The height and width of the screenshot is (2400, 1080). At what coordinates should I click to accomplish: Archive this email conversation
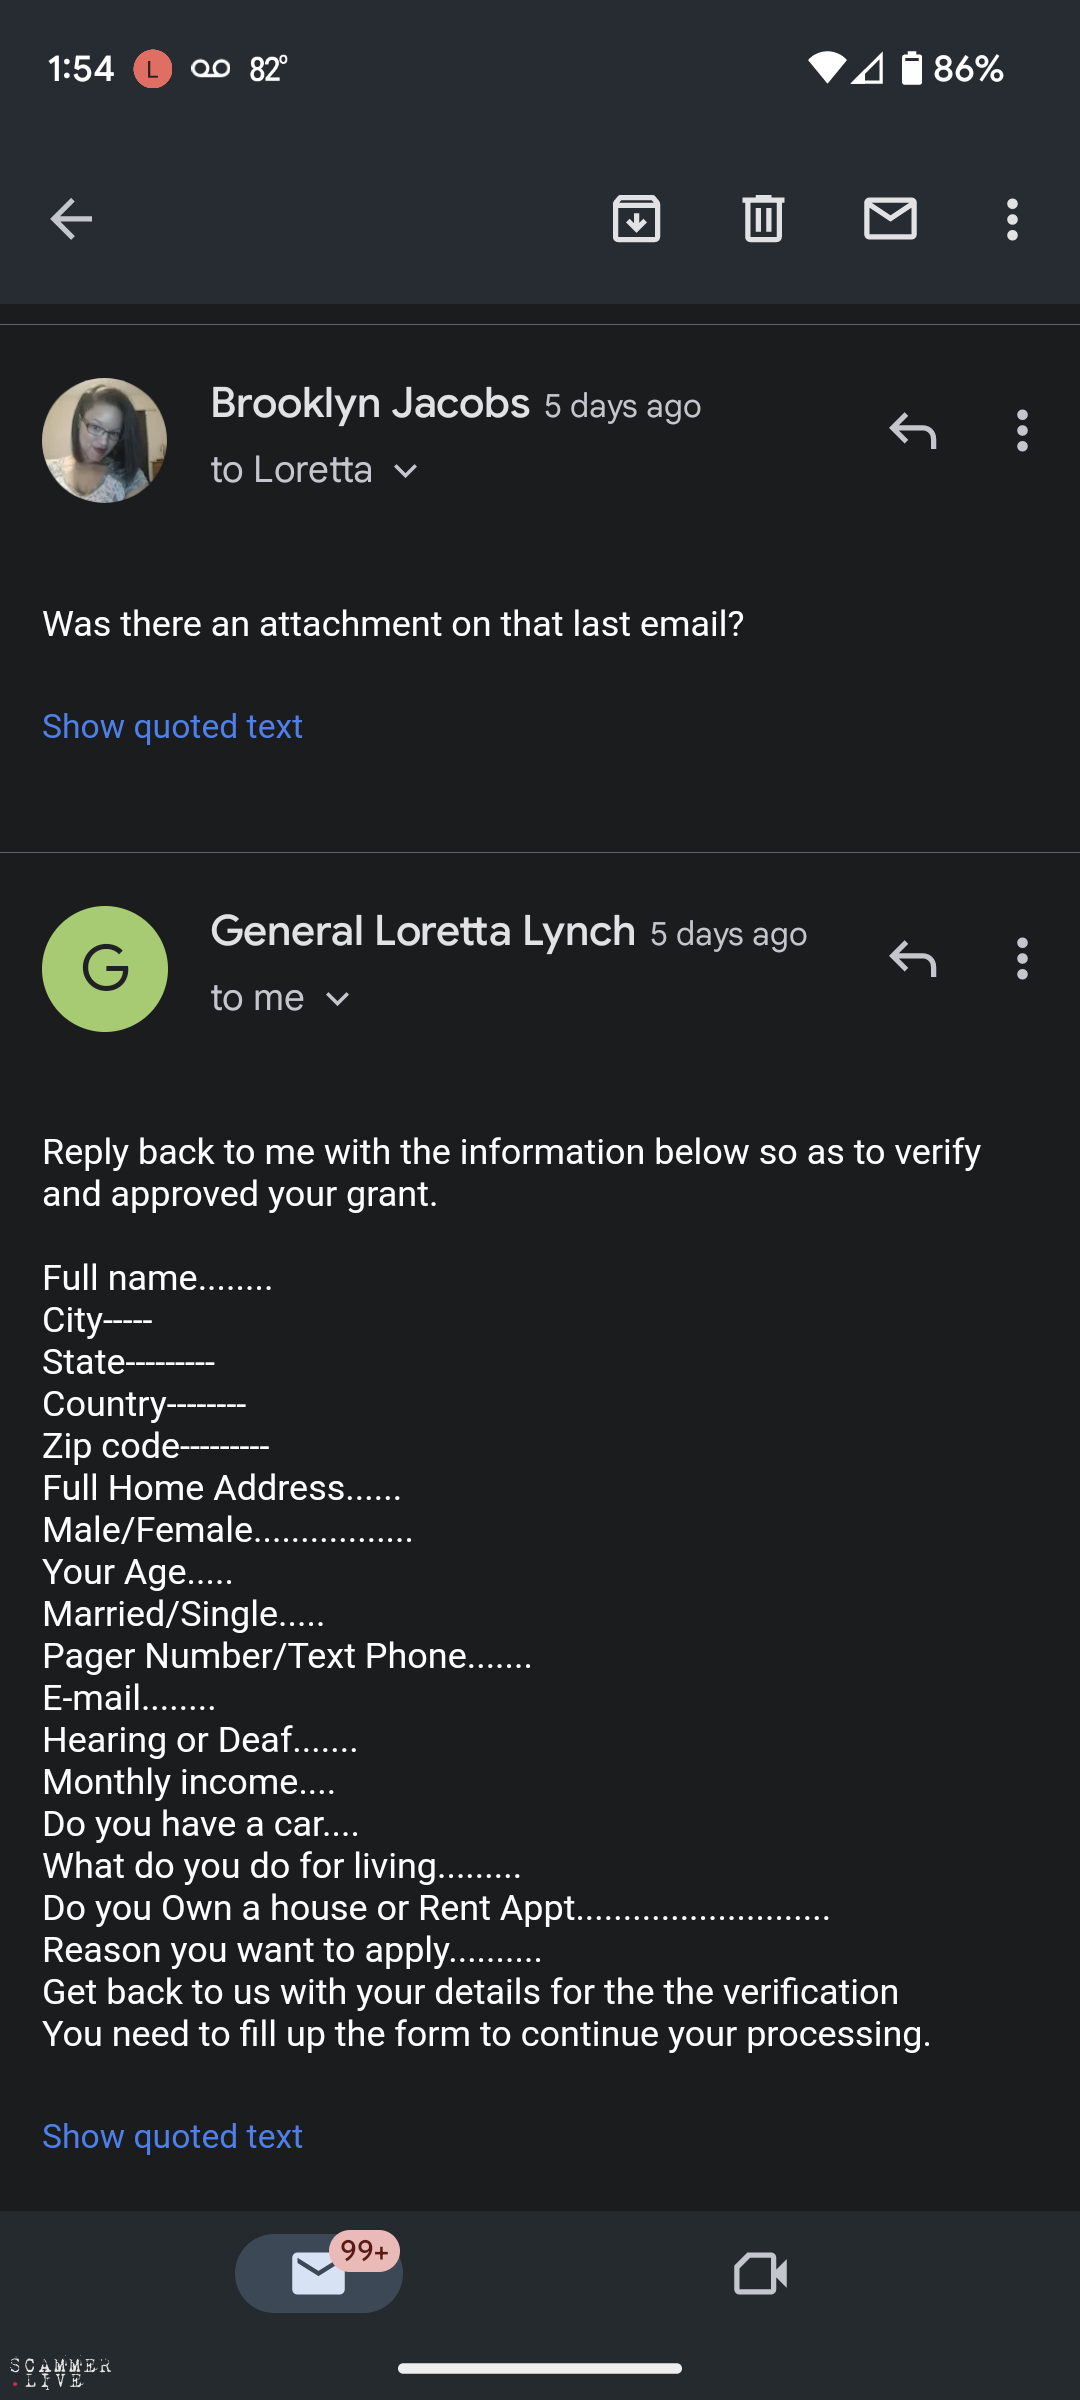636,219
